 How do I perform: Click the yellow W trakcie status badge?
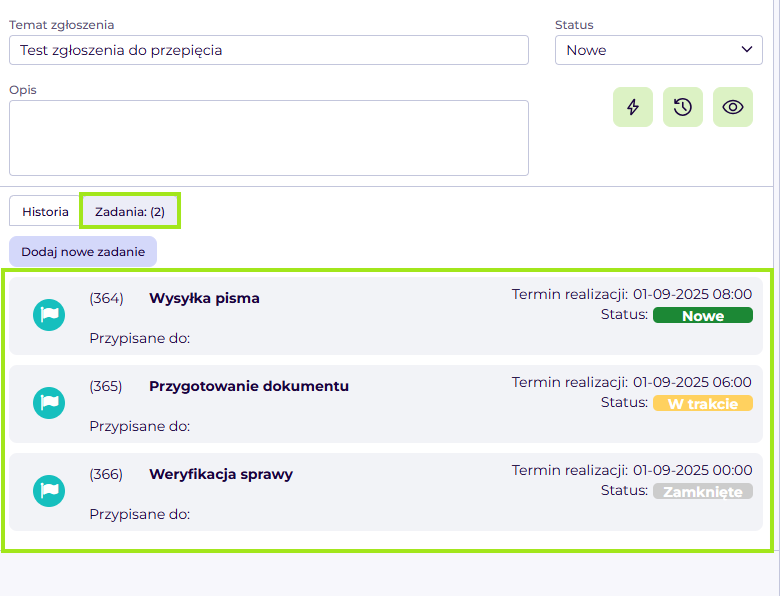[702, 403]
